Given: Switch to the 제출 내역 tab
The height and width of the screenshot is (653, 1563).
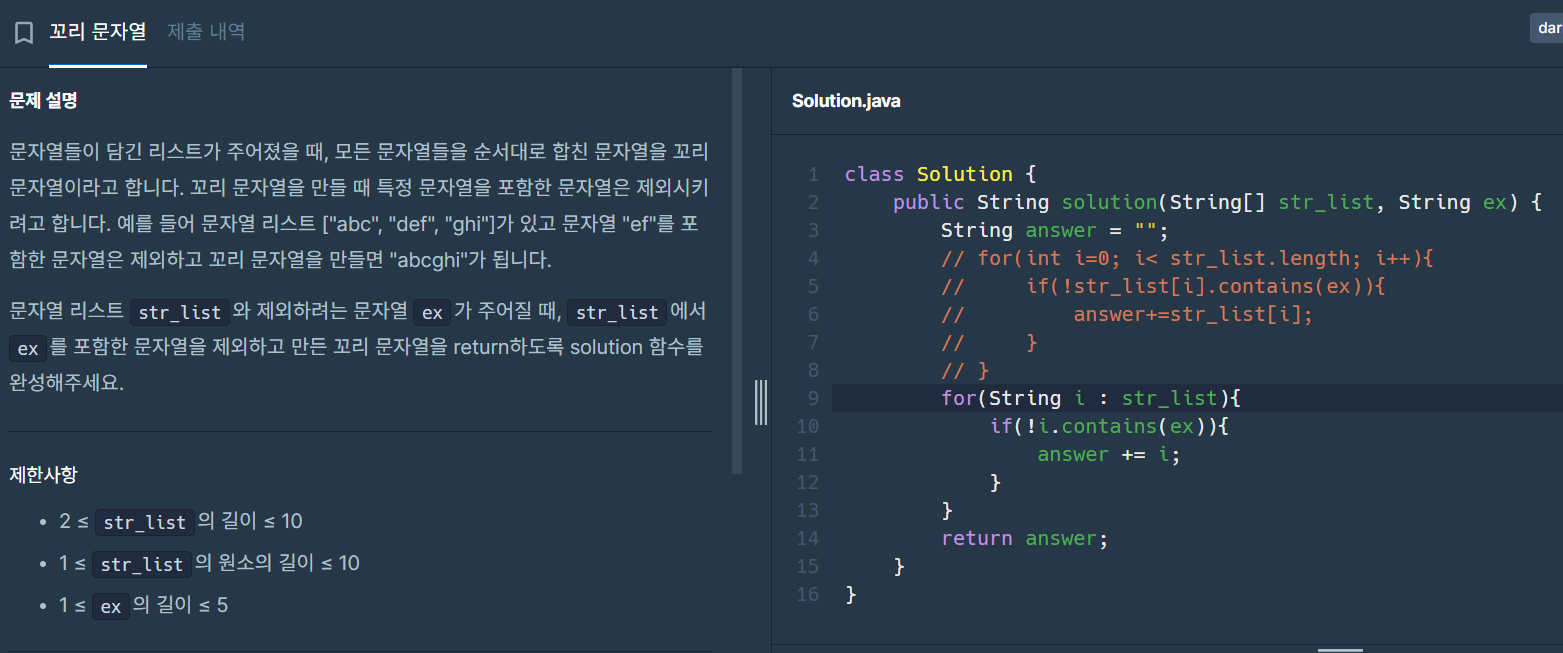Looking at the screenshot, I should (x=206, y=32).
